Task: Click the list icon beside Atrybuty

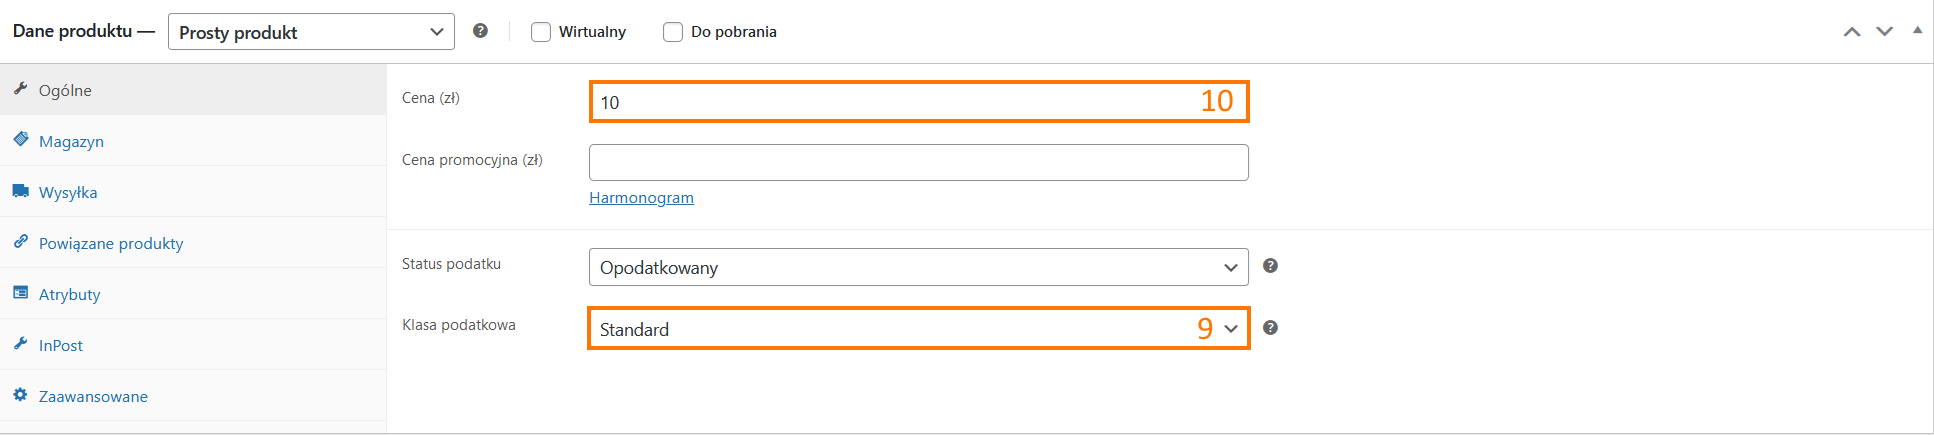Action: pos(20,293)
